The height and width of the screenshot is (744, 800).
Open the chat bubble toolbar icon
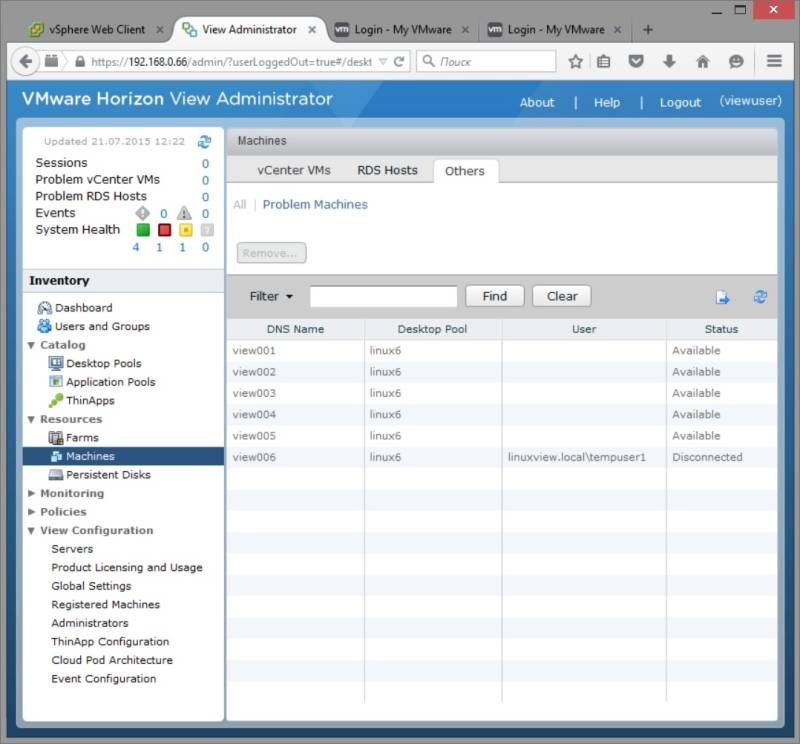tap(736, 62)
